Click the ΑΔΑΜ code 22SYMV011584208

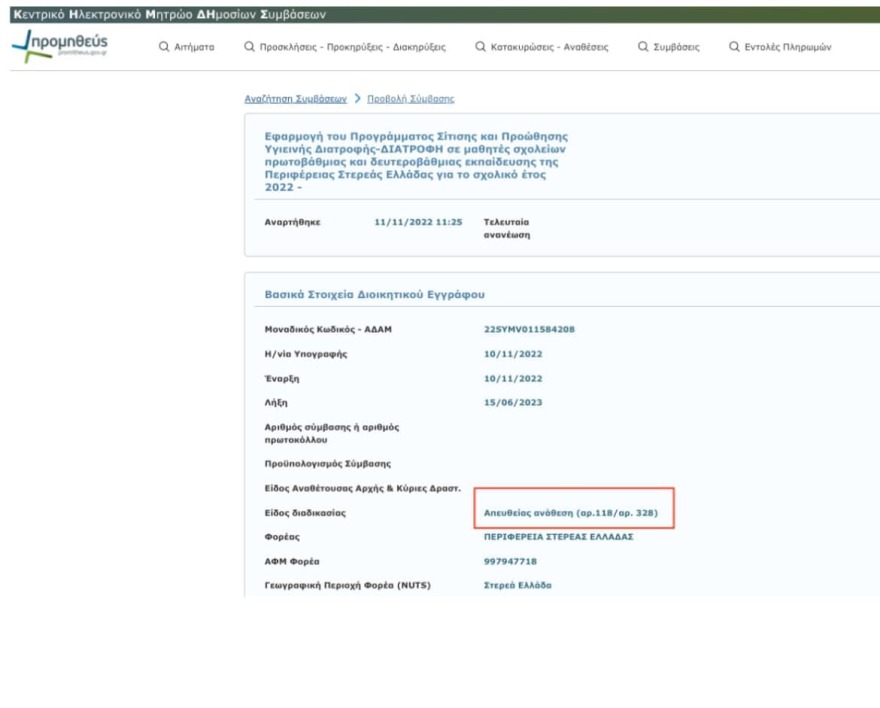(x=529, y=329)
